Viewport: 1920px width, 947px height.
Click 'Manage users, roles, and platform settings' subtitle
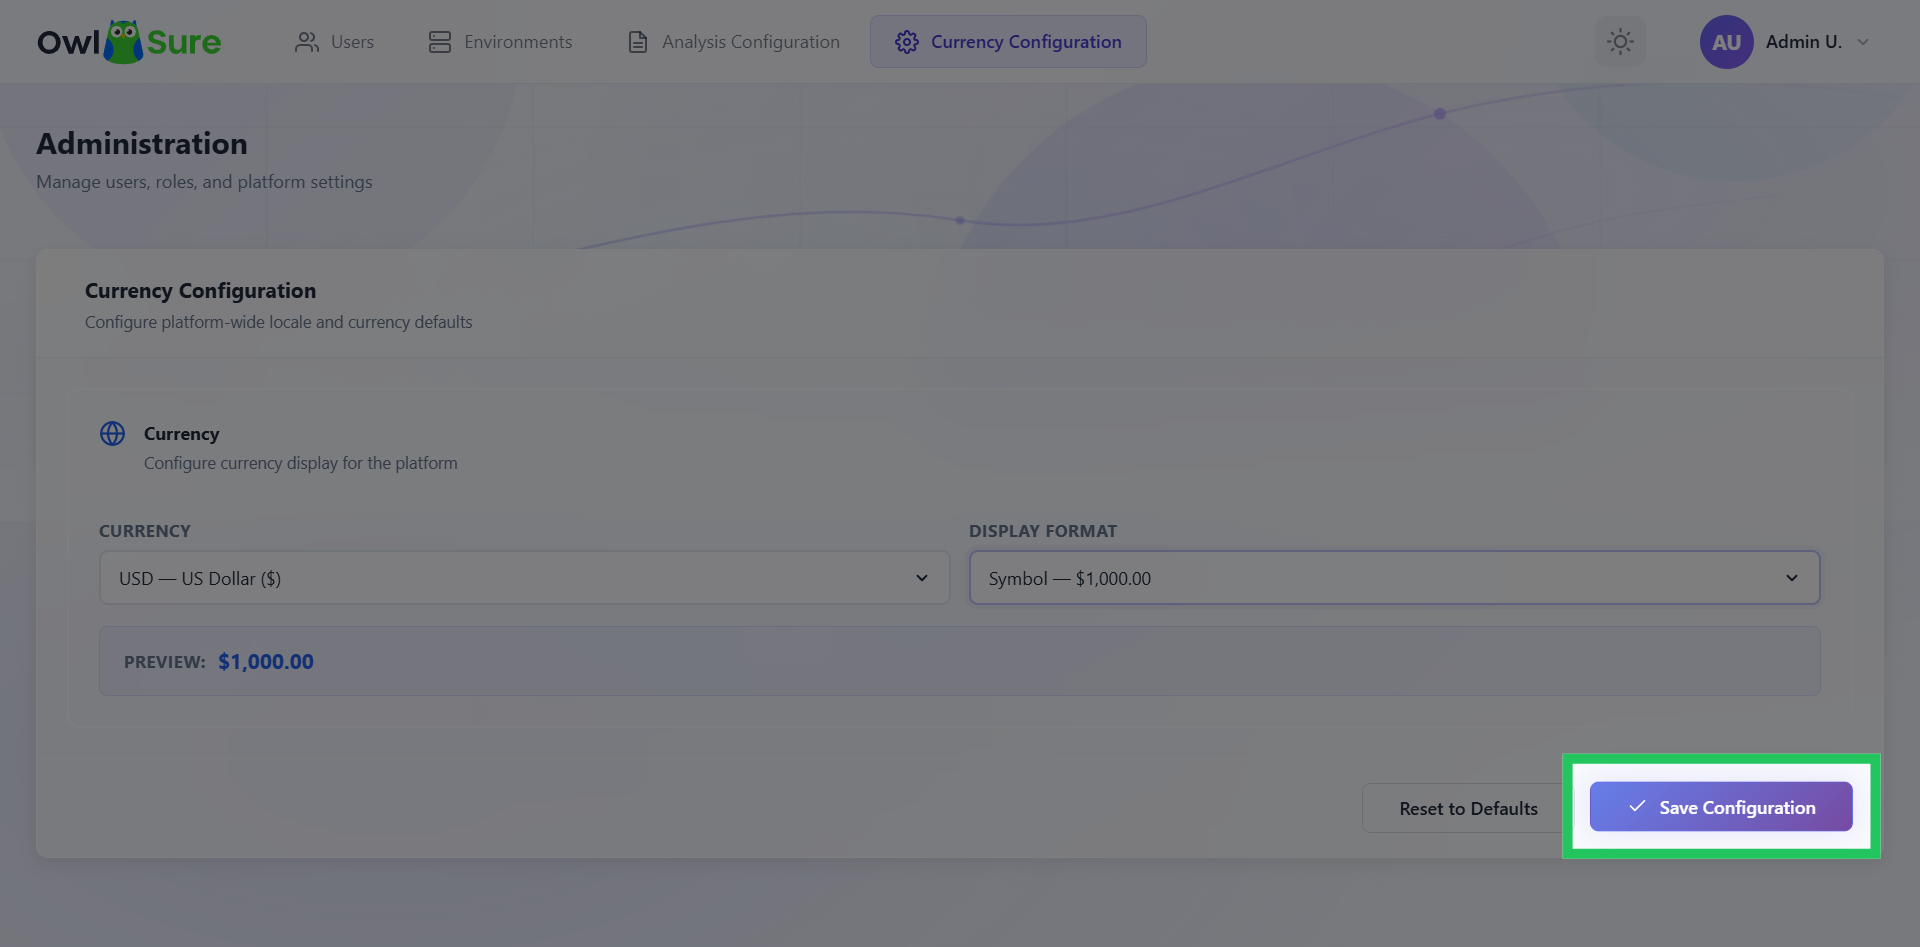coord(204,182)
